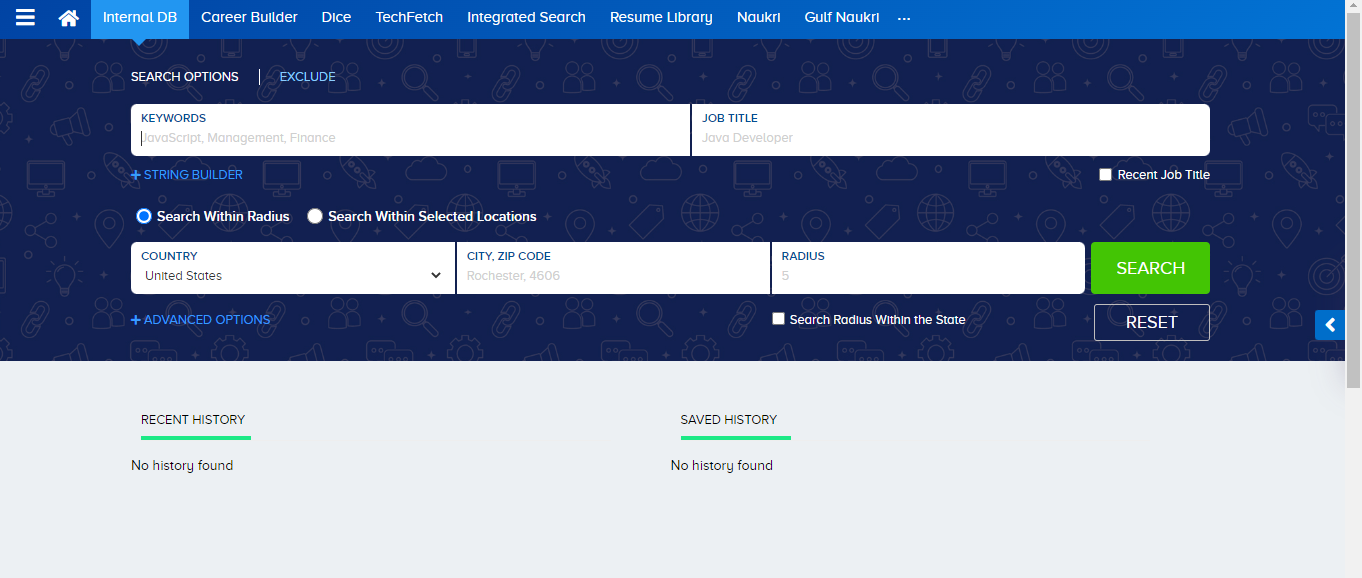Reset the search form
The image size is (1362, 578).
click(1151, 322)
